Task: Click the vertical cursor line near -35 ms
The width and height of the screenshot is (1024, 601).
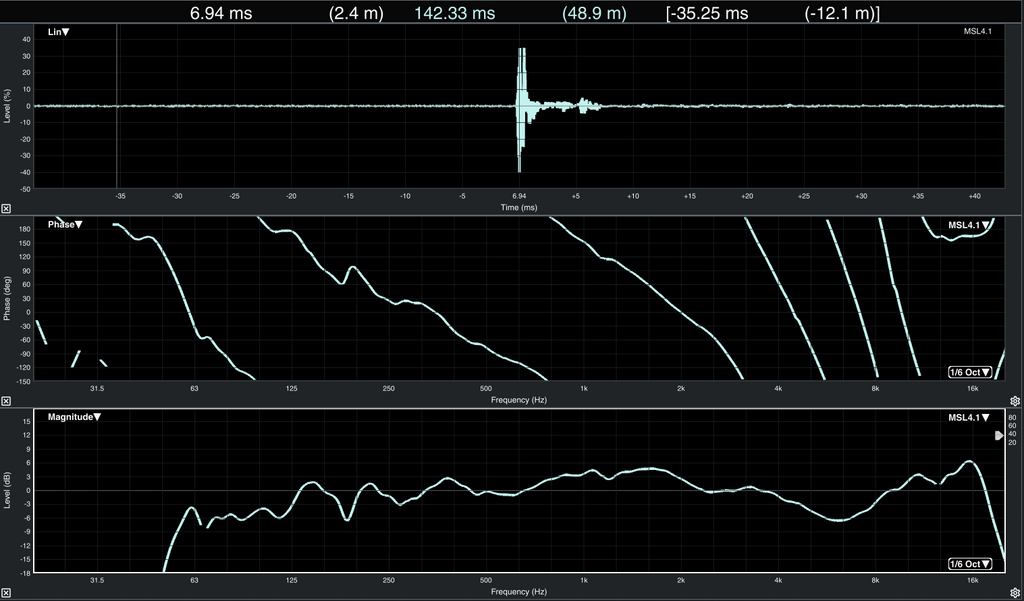Action: pos(117,106)
